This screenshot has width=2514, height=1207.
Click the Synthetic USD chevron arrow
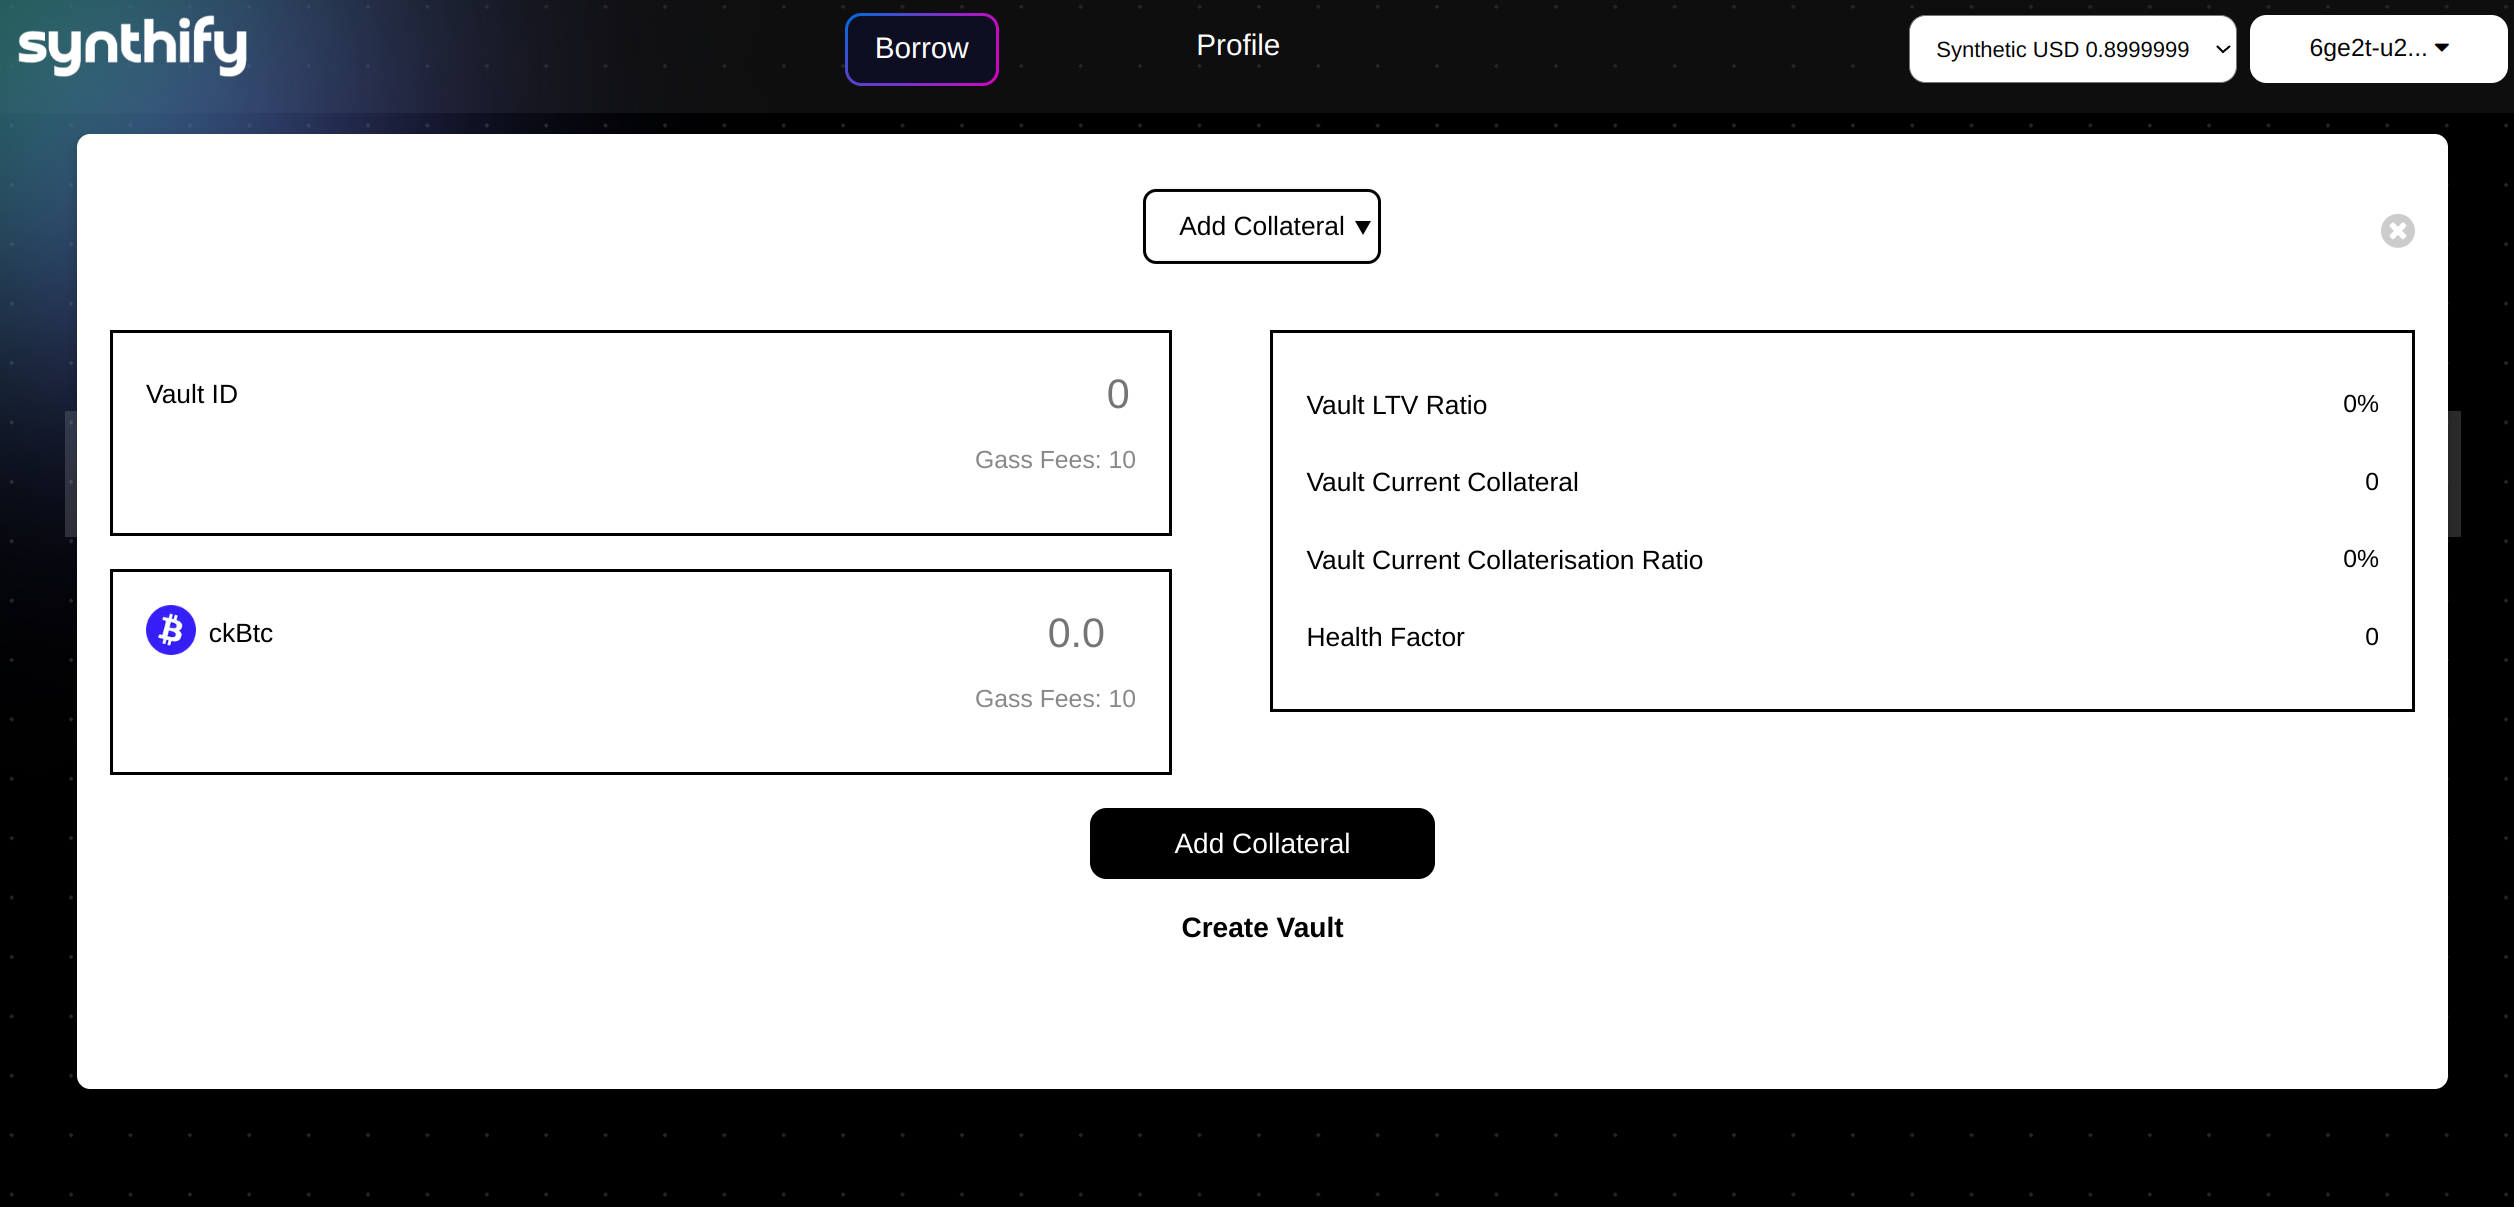(x=2222, y=50)
